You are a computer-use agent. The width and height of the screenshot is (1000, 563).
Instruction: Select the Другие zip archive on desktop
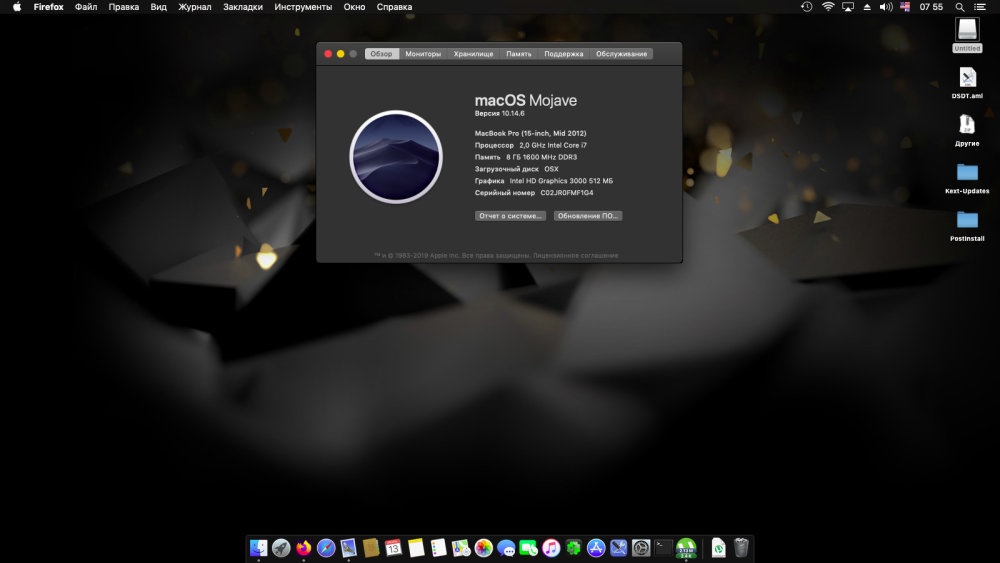tap(967, 130)
